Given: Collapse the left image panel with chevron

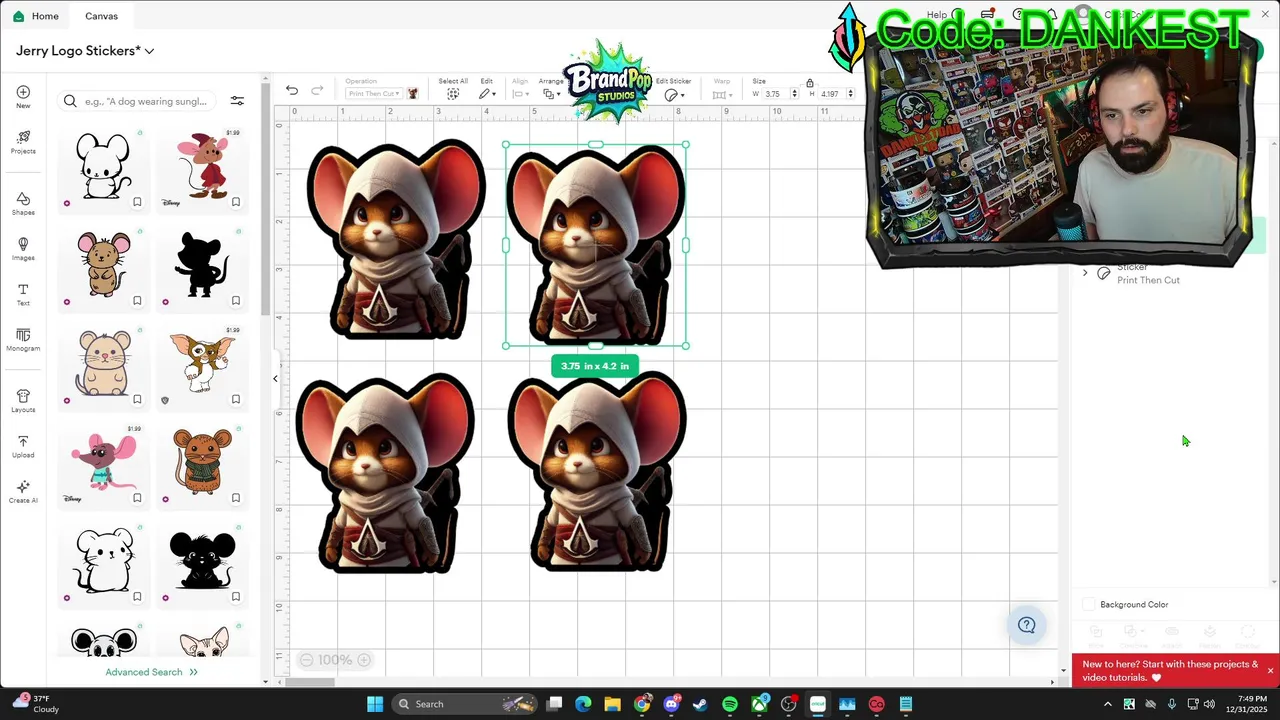Looking at the screenshot, I should [x=275, y=378].
